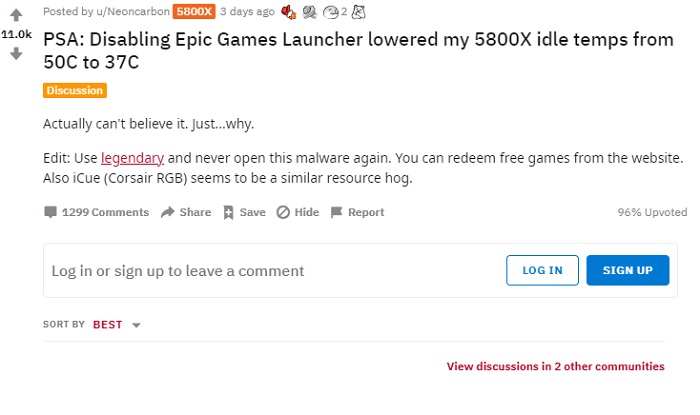
Task: Click the second gray award icon
Action: click(309, 12)
